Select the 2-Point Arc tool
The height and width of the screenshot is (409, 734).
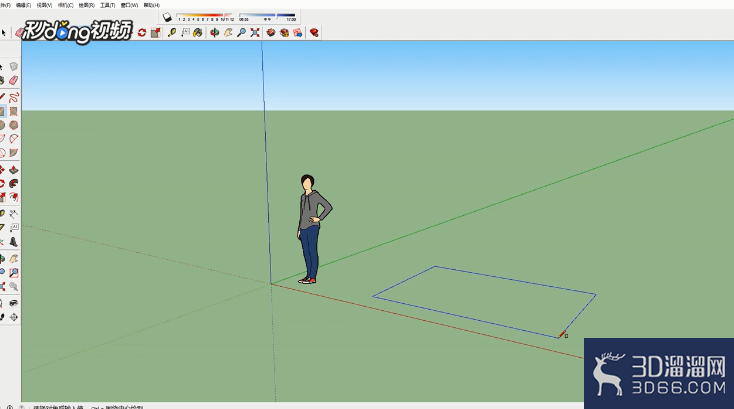point(14,139)
